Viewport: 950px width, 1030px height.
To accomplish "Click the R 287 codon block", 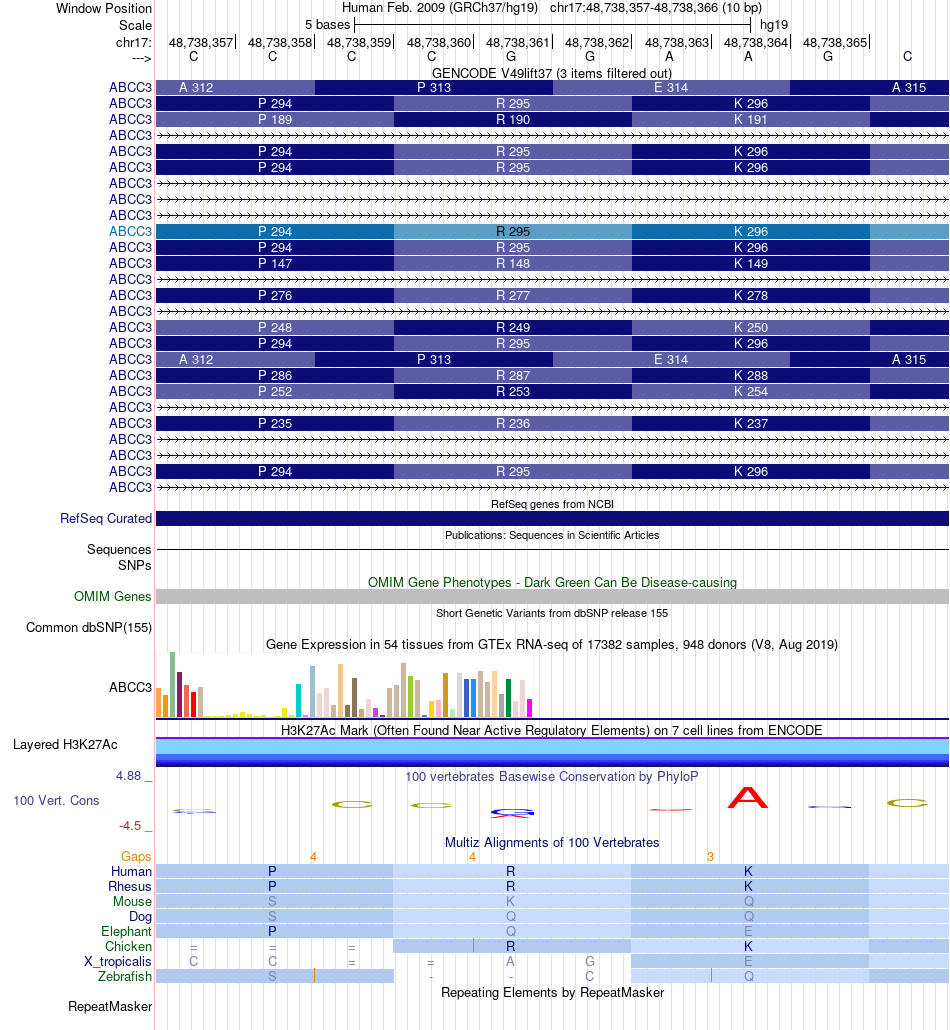I will click(512, 375).
